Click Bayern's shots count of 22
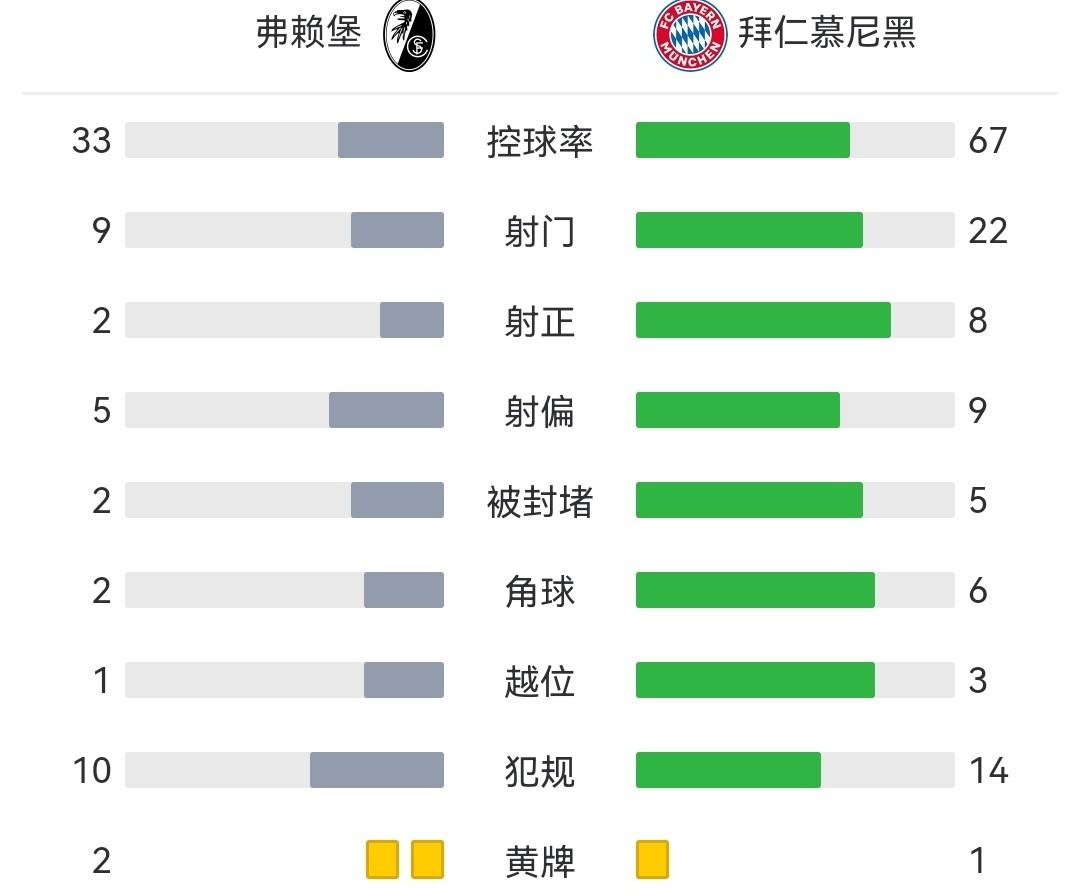 click(988, 231)
